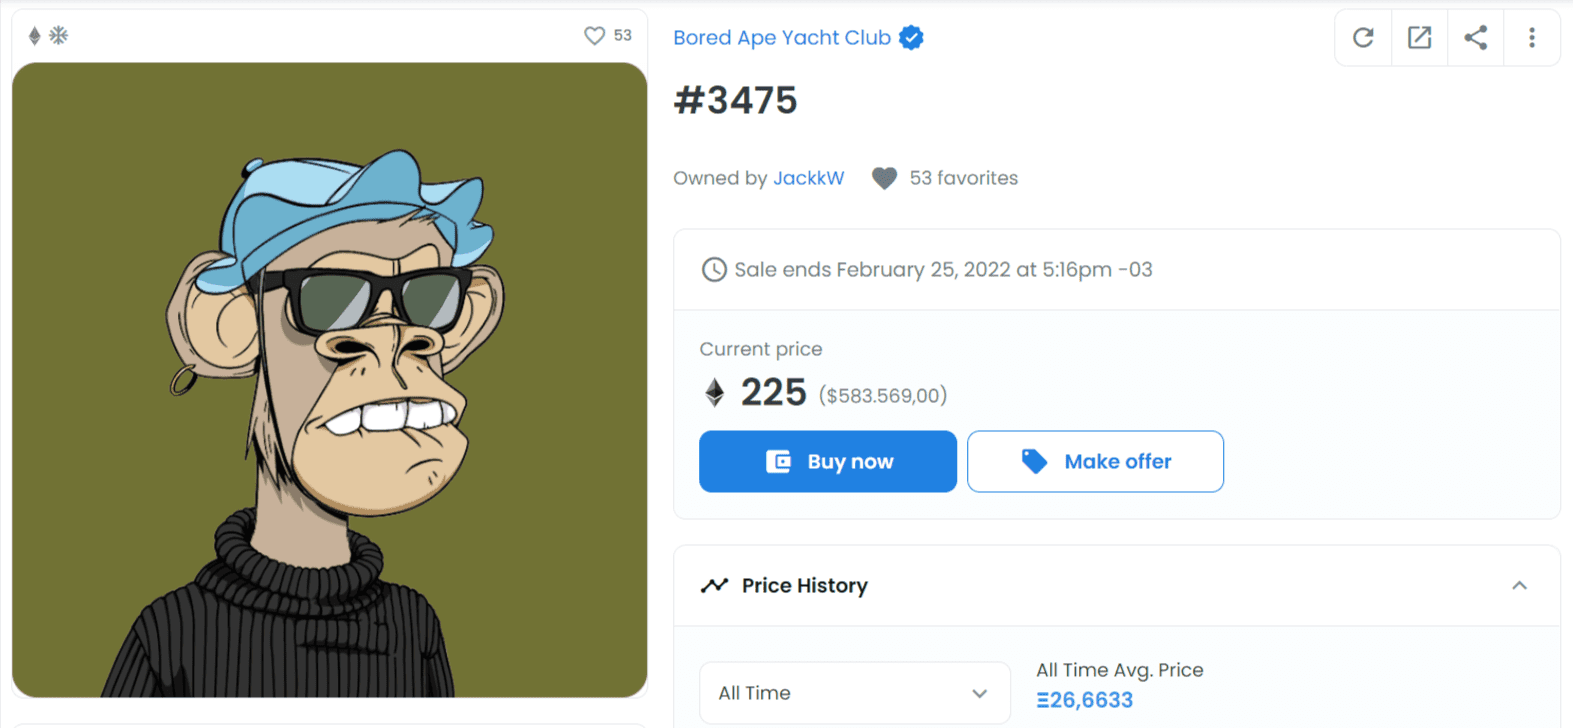Open the external link icon

pos(1419,37)
